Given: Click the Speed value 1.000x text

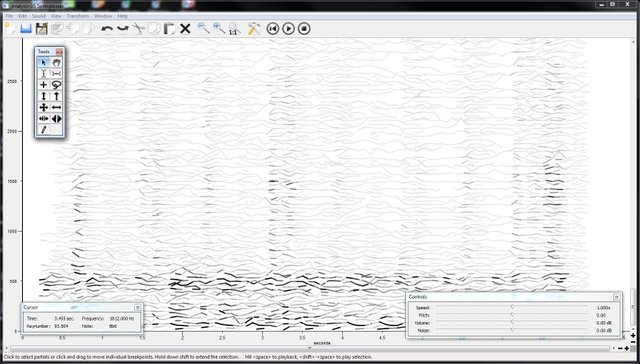Looking at the screenshot, I should [x=603, y=308].
